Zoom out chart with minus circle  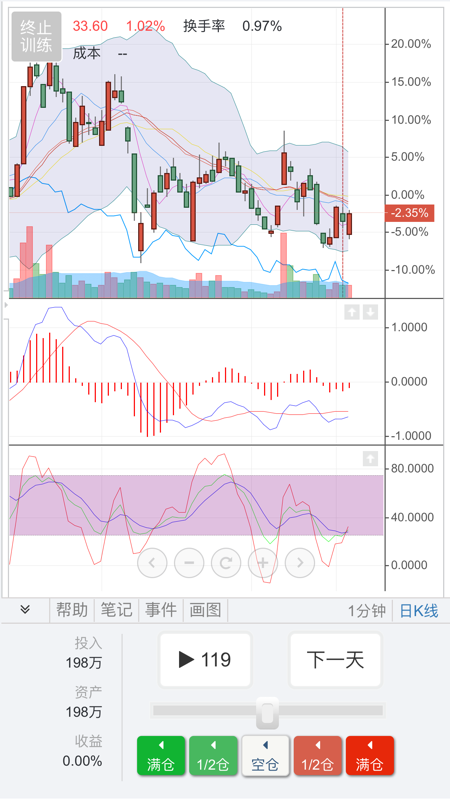pyautogui.click(x=189, y=563)
